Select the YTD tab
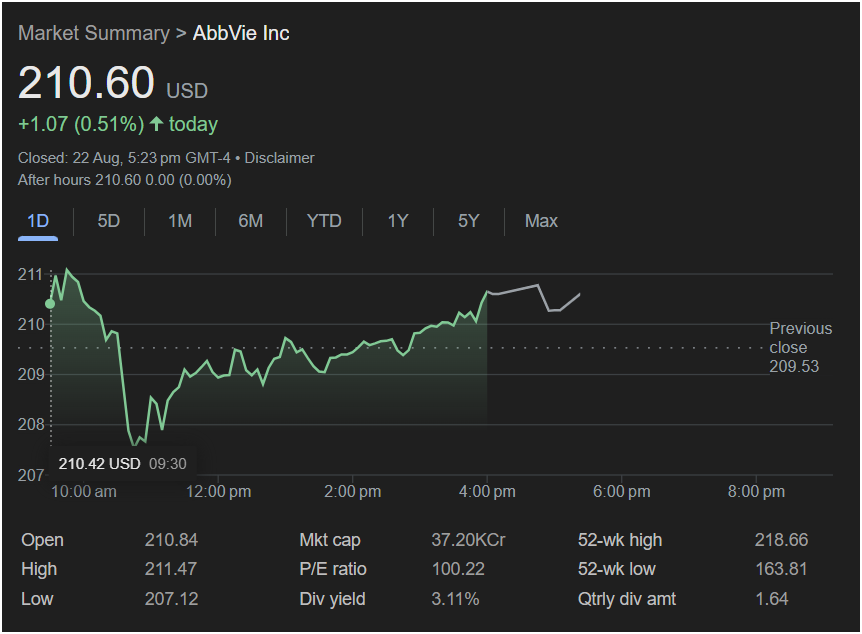862x634 pixels. click(324, 221)
